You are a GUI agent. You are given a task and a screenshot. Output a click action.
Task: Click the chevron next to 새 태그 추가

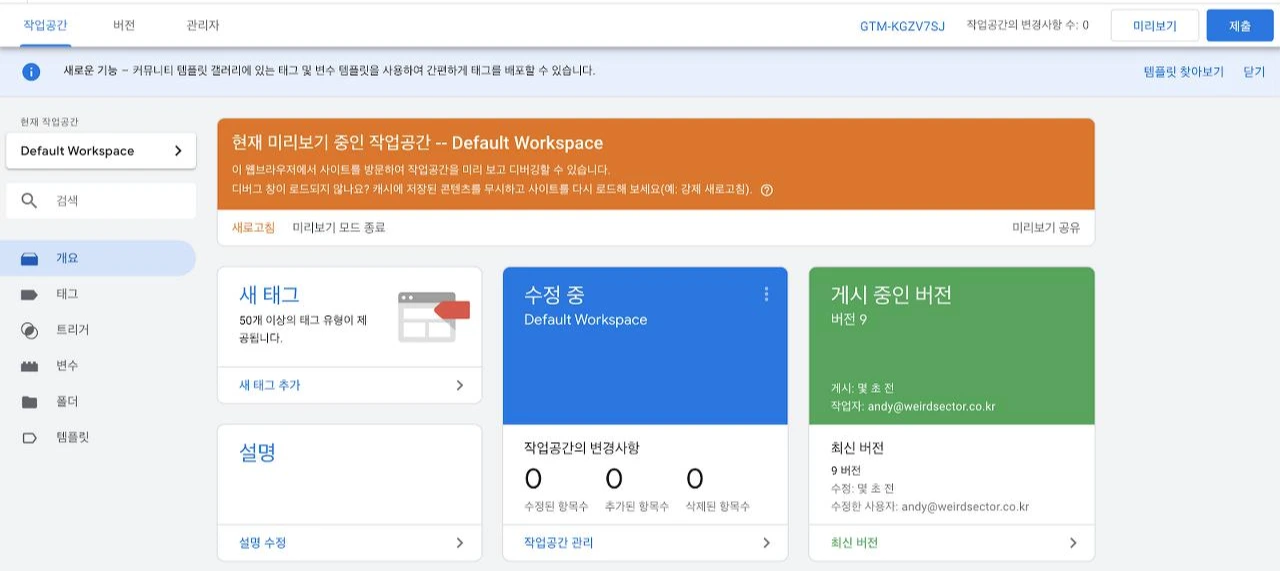(460, 385)
